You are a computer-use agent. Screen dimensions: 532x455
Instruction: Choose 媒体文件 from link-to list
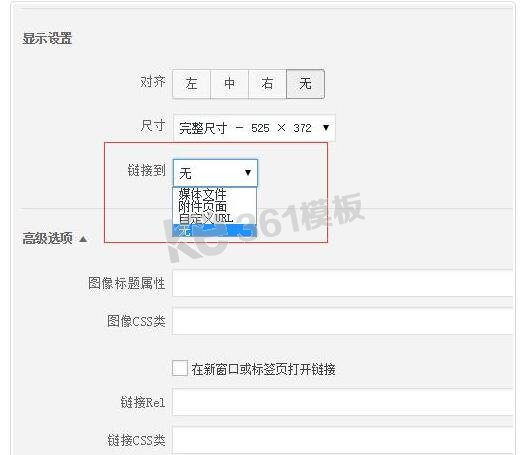214,194
